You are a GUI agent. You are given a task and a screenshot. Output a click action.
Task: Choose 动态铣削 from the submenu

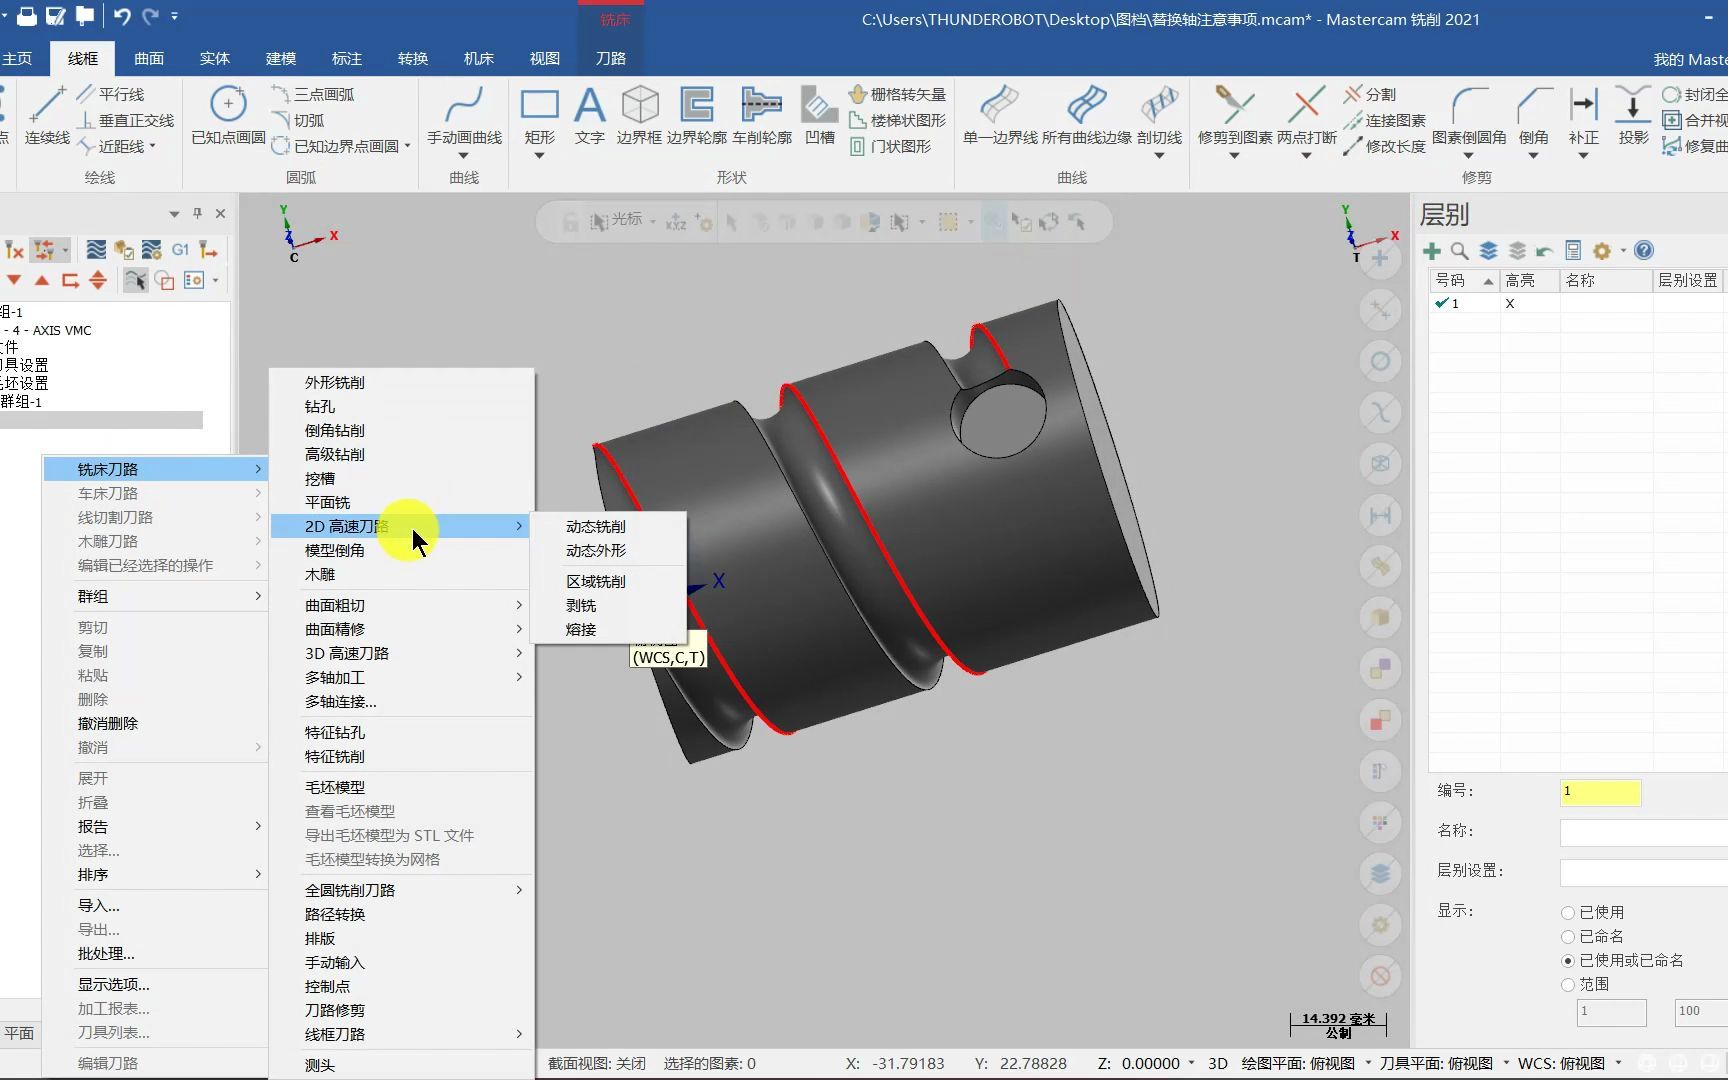click(596, 526)
